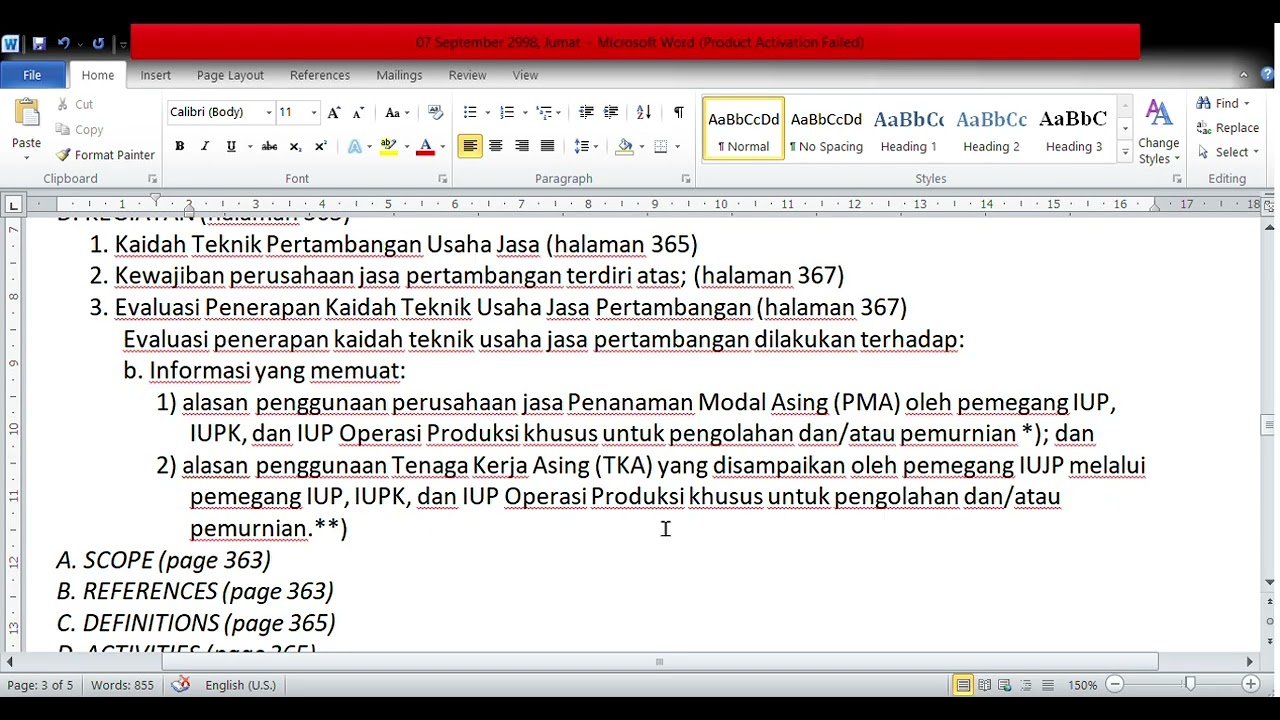Apply the No Spacing style
The width and height of the screenshot is (1280, 720).
click(x=826, y=129)
